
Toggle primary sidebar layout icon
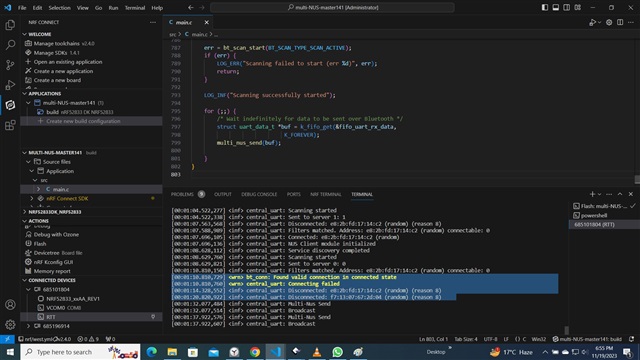click(545, 7)
